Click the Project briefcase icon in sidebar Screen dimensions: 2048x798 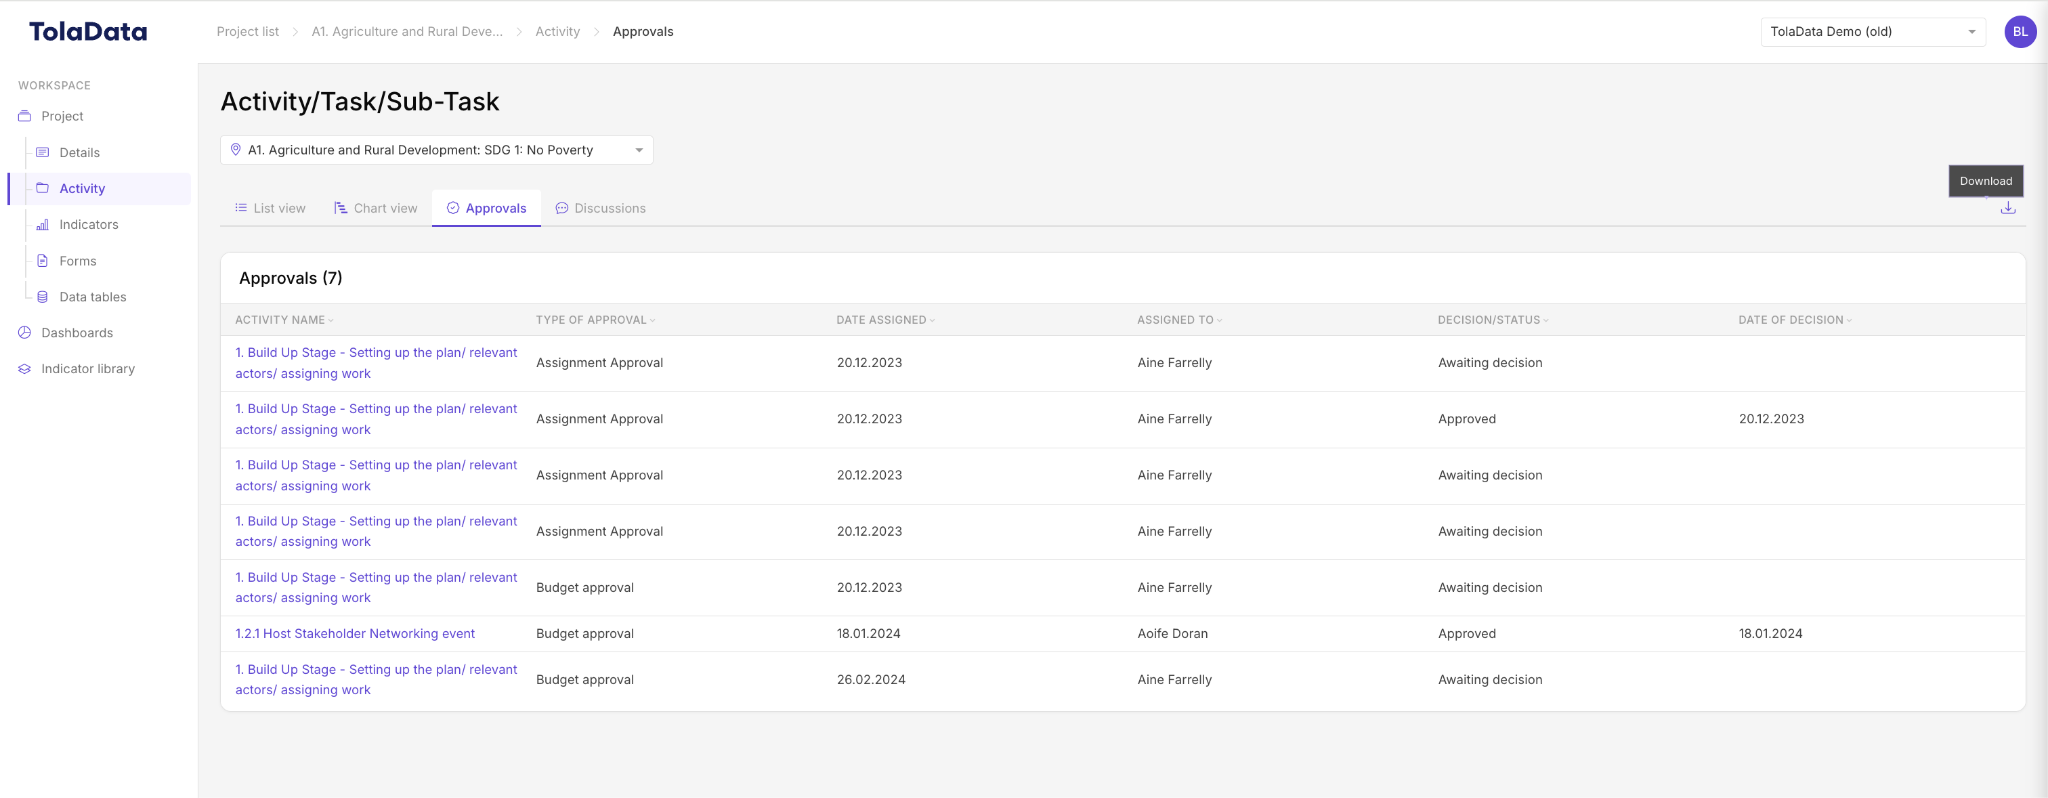pos(25,116)
